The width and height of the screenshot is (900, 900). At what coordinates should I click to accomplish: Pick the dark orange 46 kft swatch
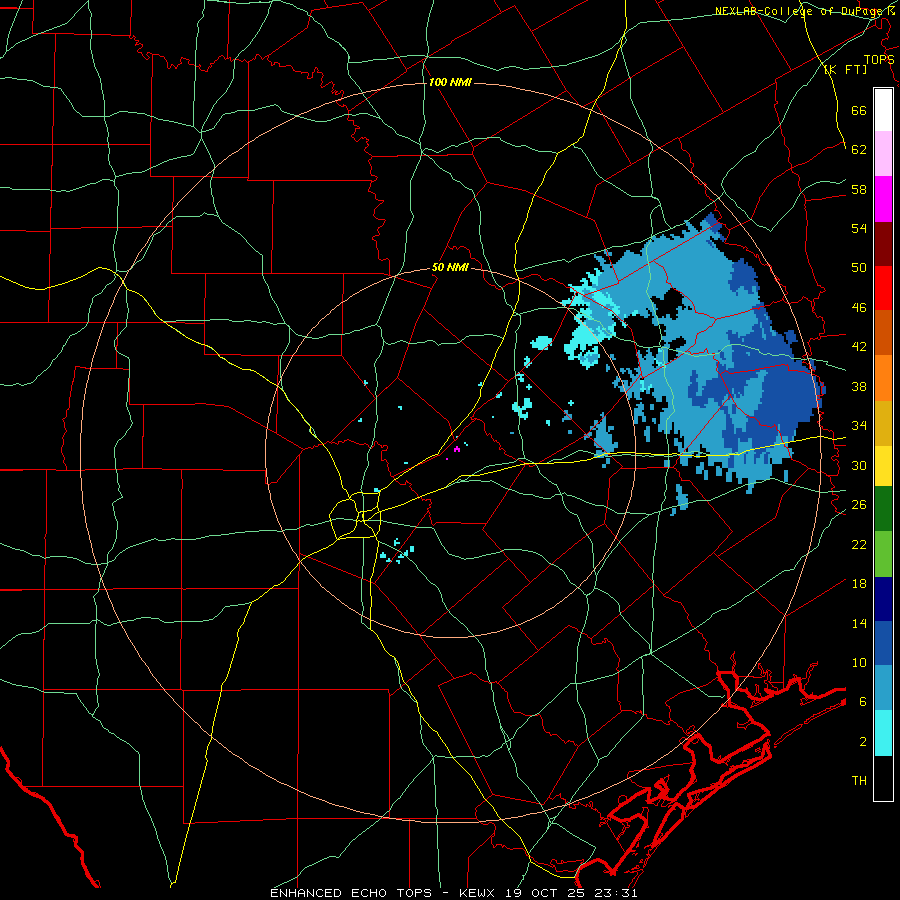coord(883,333)
